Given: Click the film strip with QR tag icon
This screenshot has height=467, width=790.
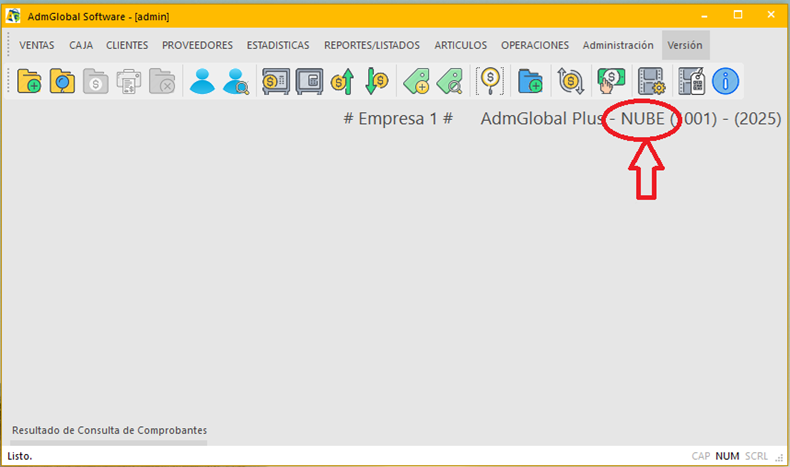Looking at the screenshot, I should (x=692, y=81).
